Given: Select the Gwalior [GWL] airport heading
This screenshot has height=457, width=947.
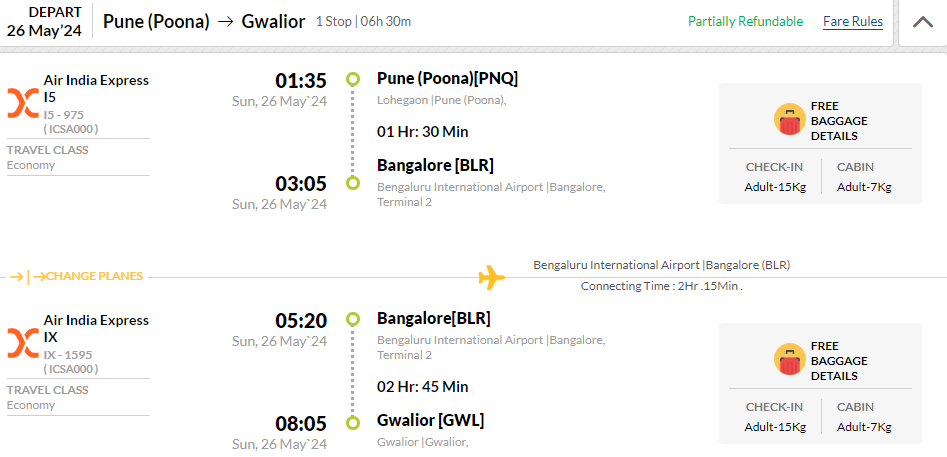Looking at the screenshot, I should (431, 420).
